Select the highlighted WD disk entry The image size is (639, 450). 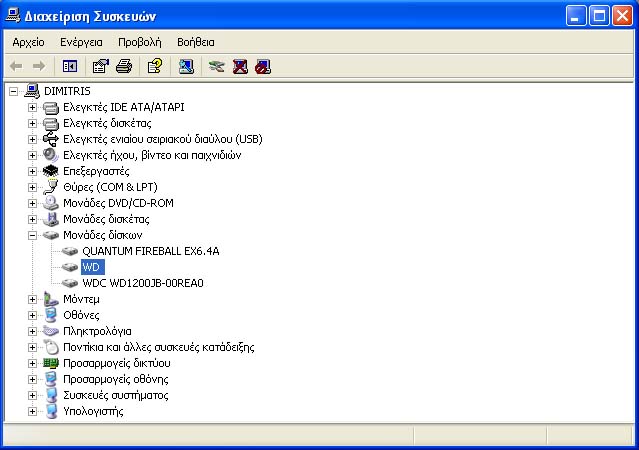(93, 267)
